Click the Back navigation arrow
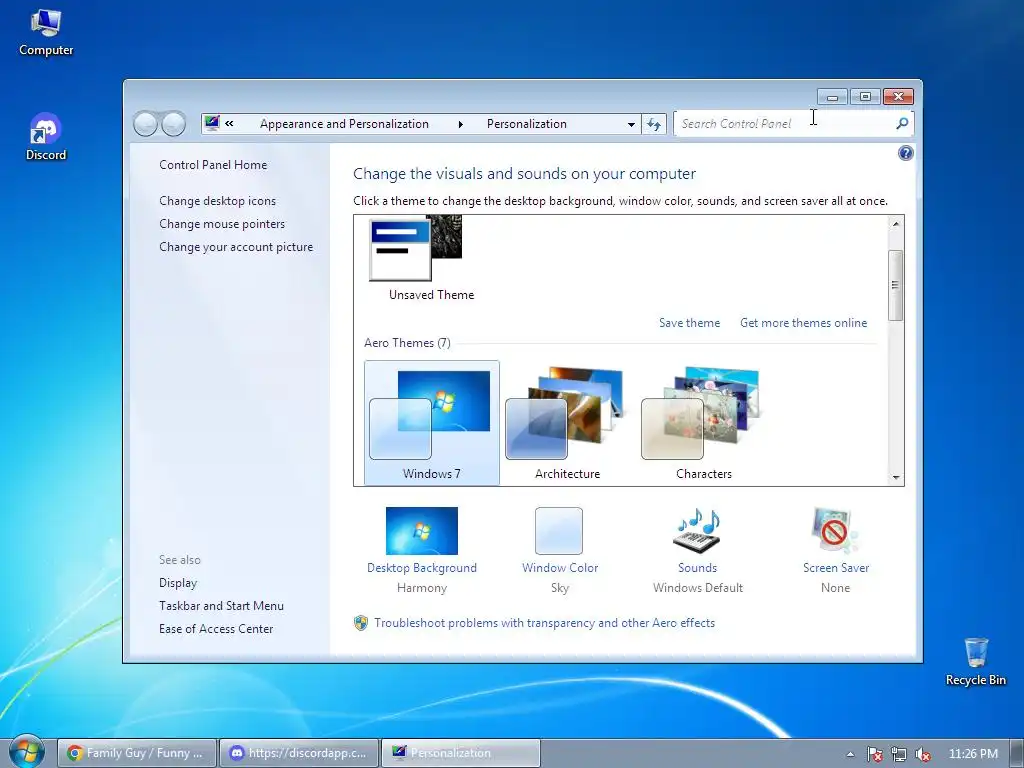Image resolution: width=1024 pixels, height=768 pixels. coord(145,123)
